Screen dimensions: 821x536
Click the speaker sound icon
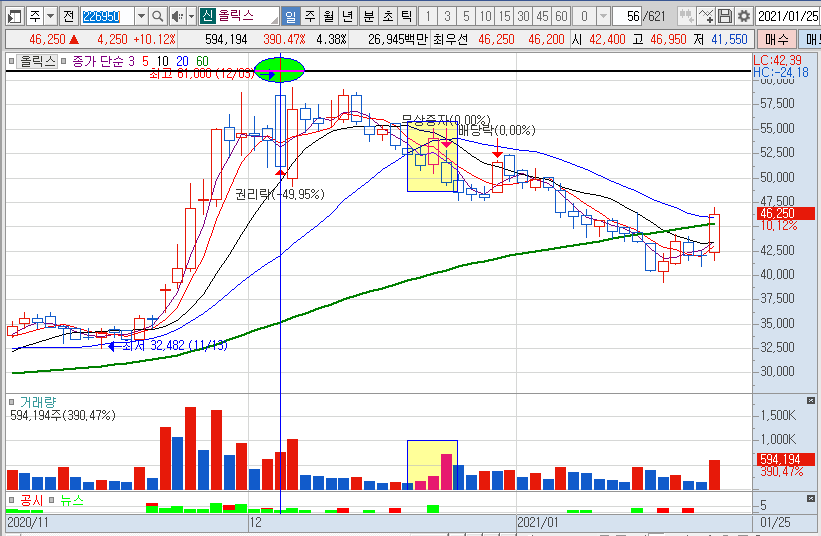(176, 16)
